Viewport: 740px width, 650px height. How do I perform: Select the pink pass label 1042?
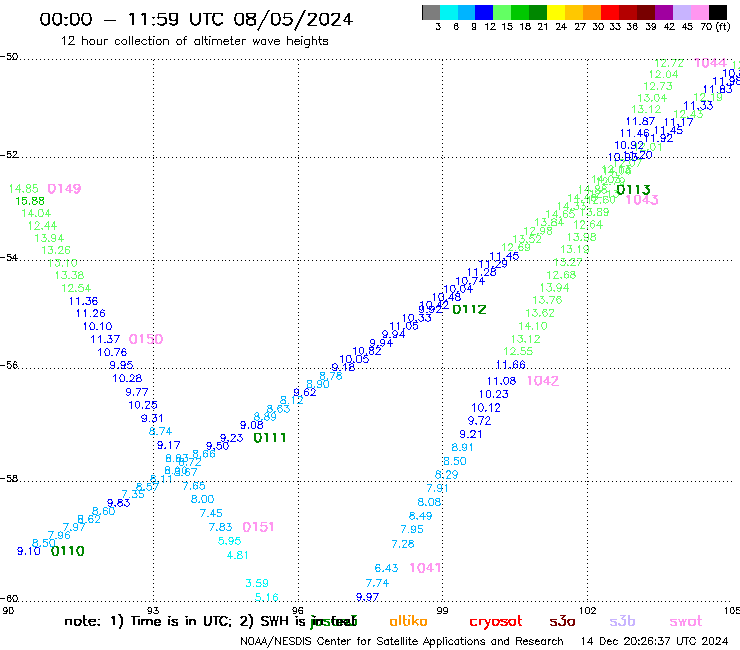543,380
